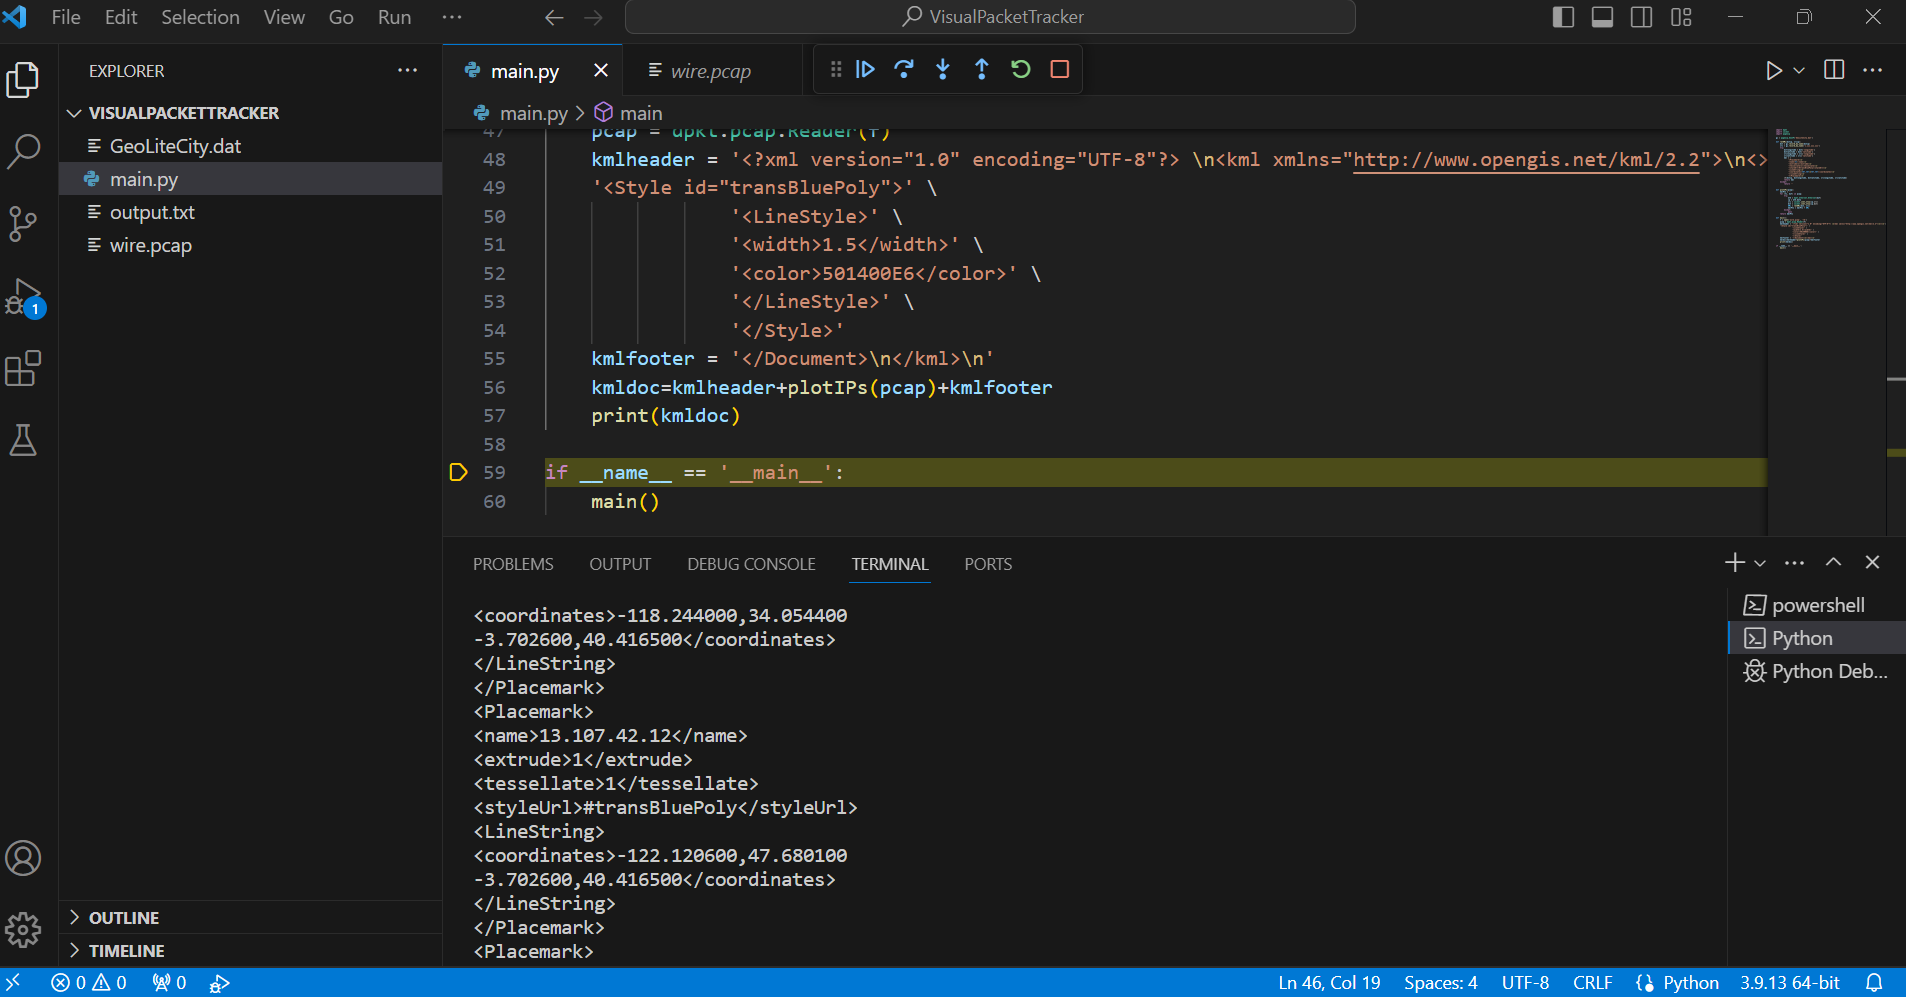
Task: Toggle Secondary Side Bar visibility
Action: 1641,17
